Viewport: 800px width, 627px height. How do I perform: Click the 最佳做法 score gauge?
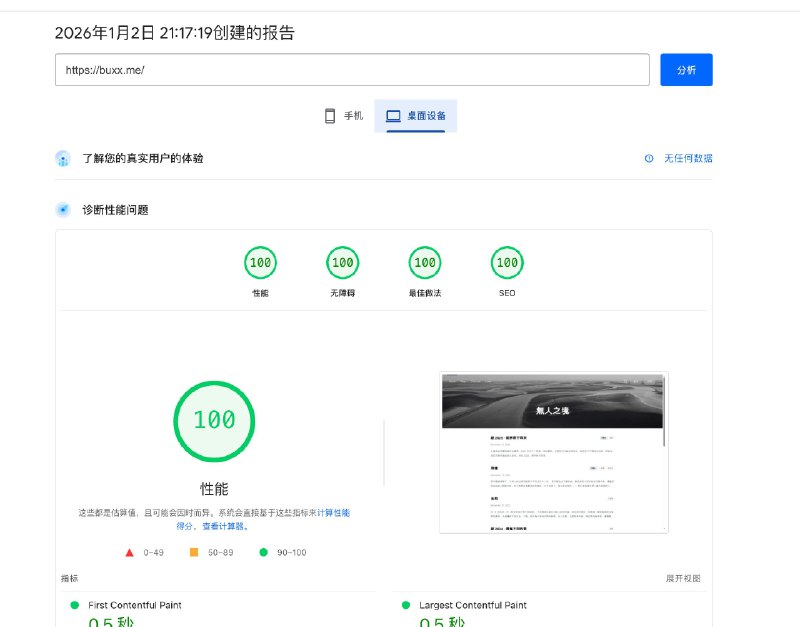(x=425, y=263)
